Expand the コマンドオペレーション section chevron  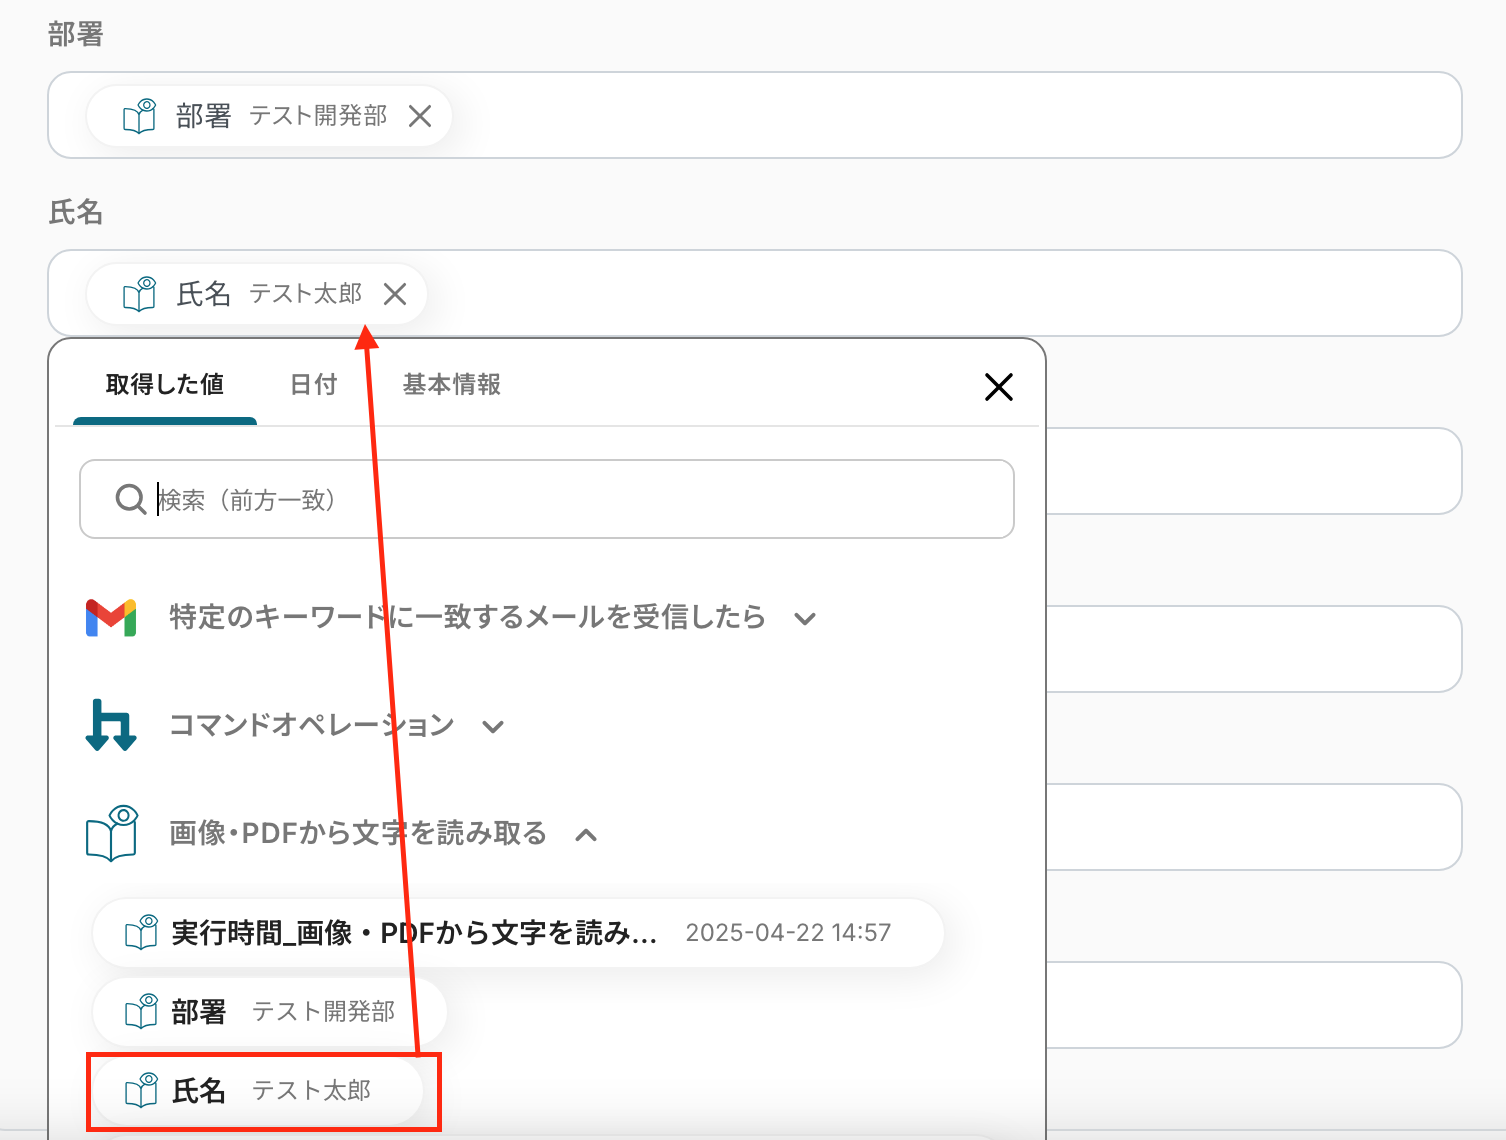click(x=493, y=727)
